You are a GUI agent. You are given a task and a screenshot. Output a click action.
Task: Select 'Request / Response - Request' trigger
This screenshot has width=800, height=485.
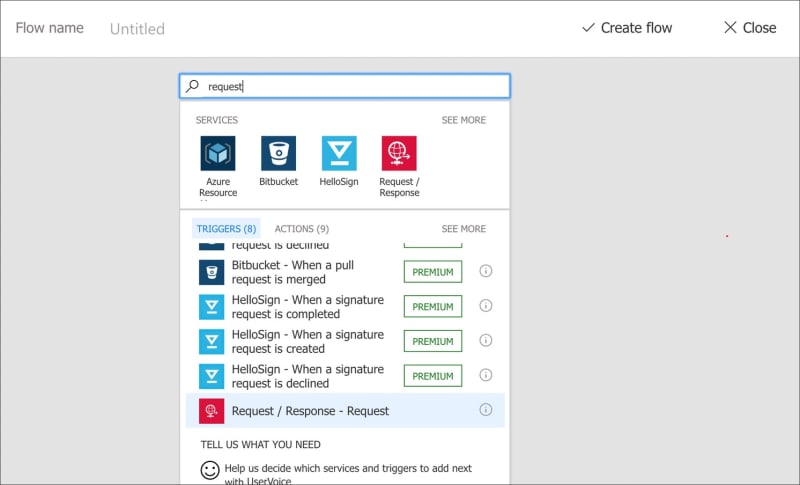click(345, 411)
